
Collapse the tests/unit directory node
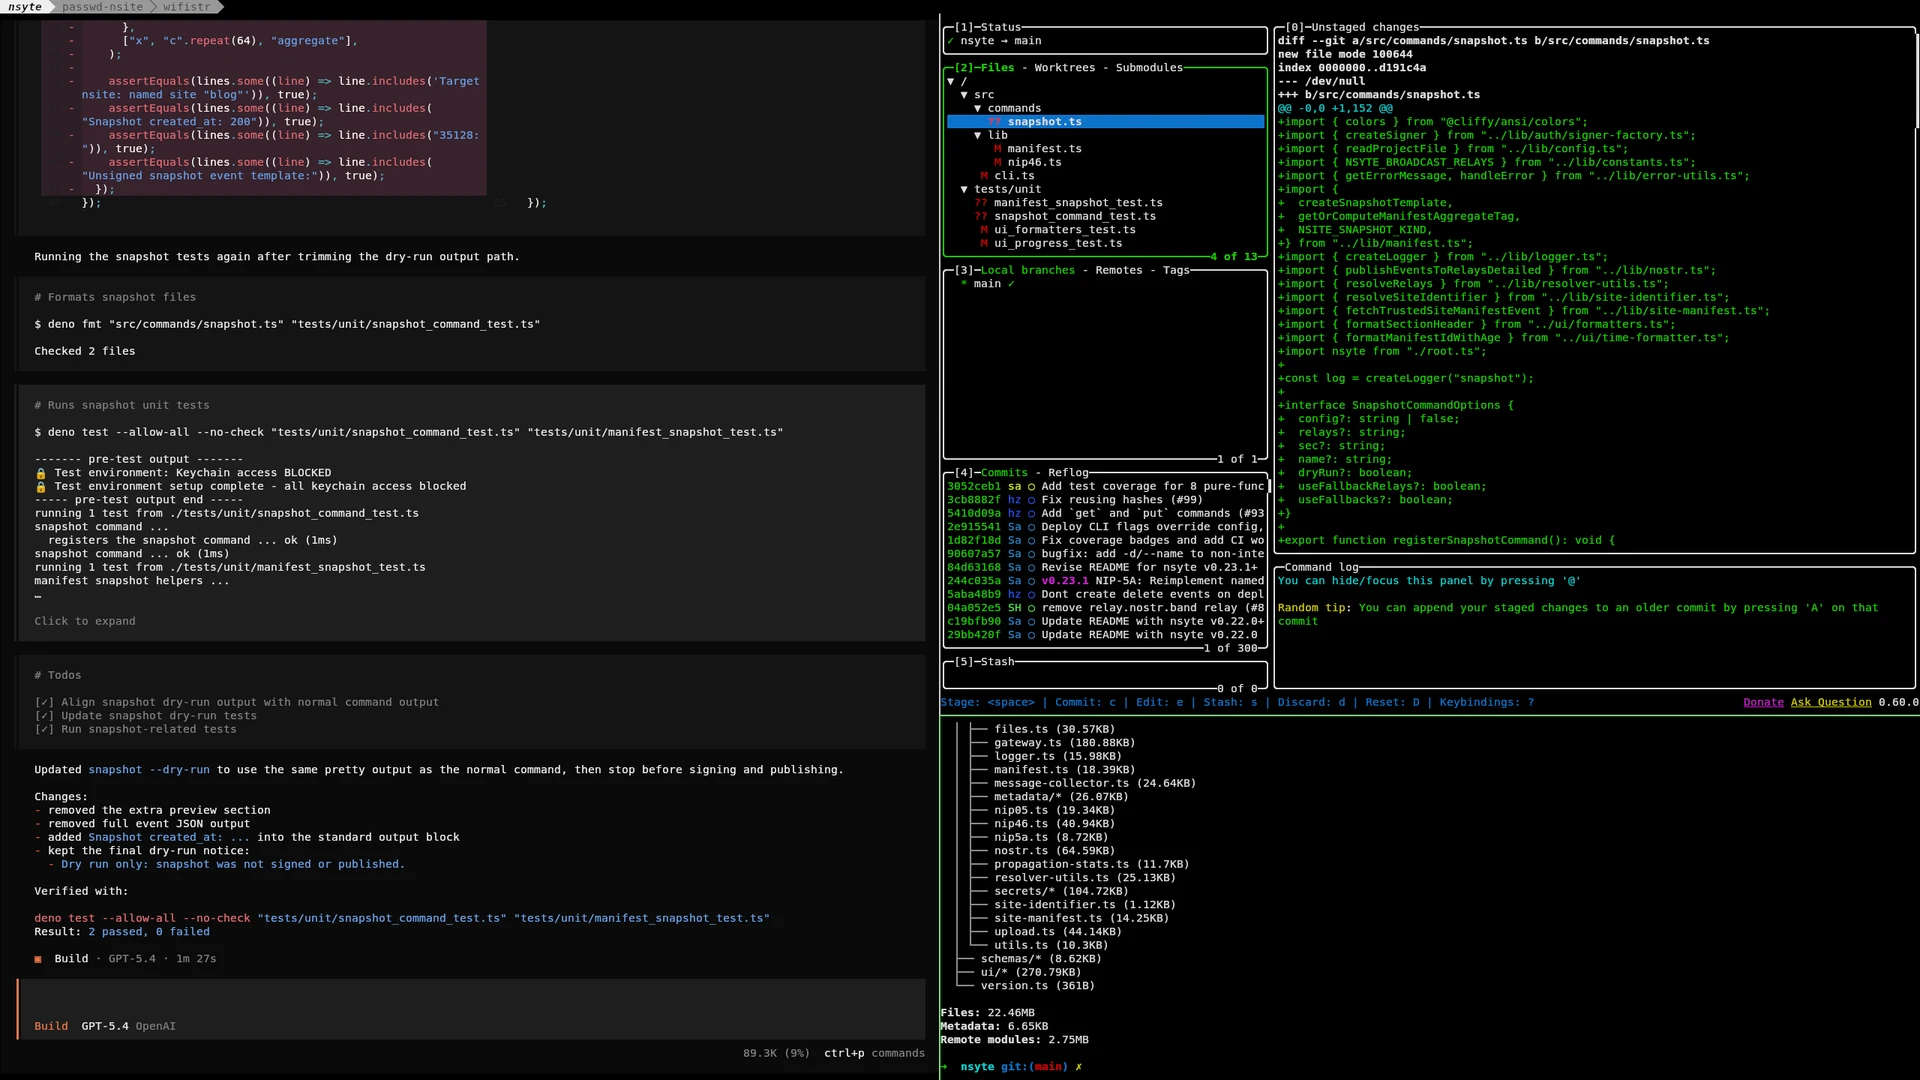pyautogui.click(x=964, y=189)
